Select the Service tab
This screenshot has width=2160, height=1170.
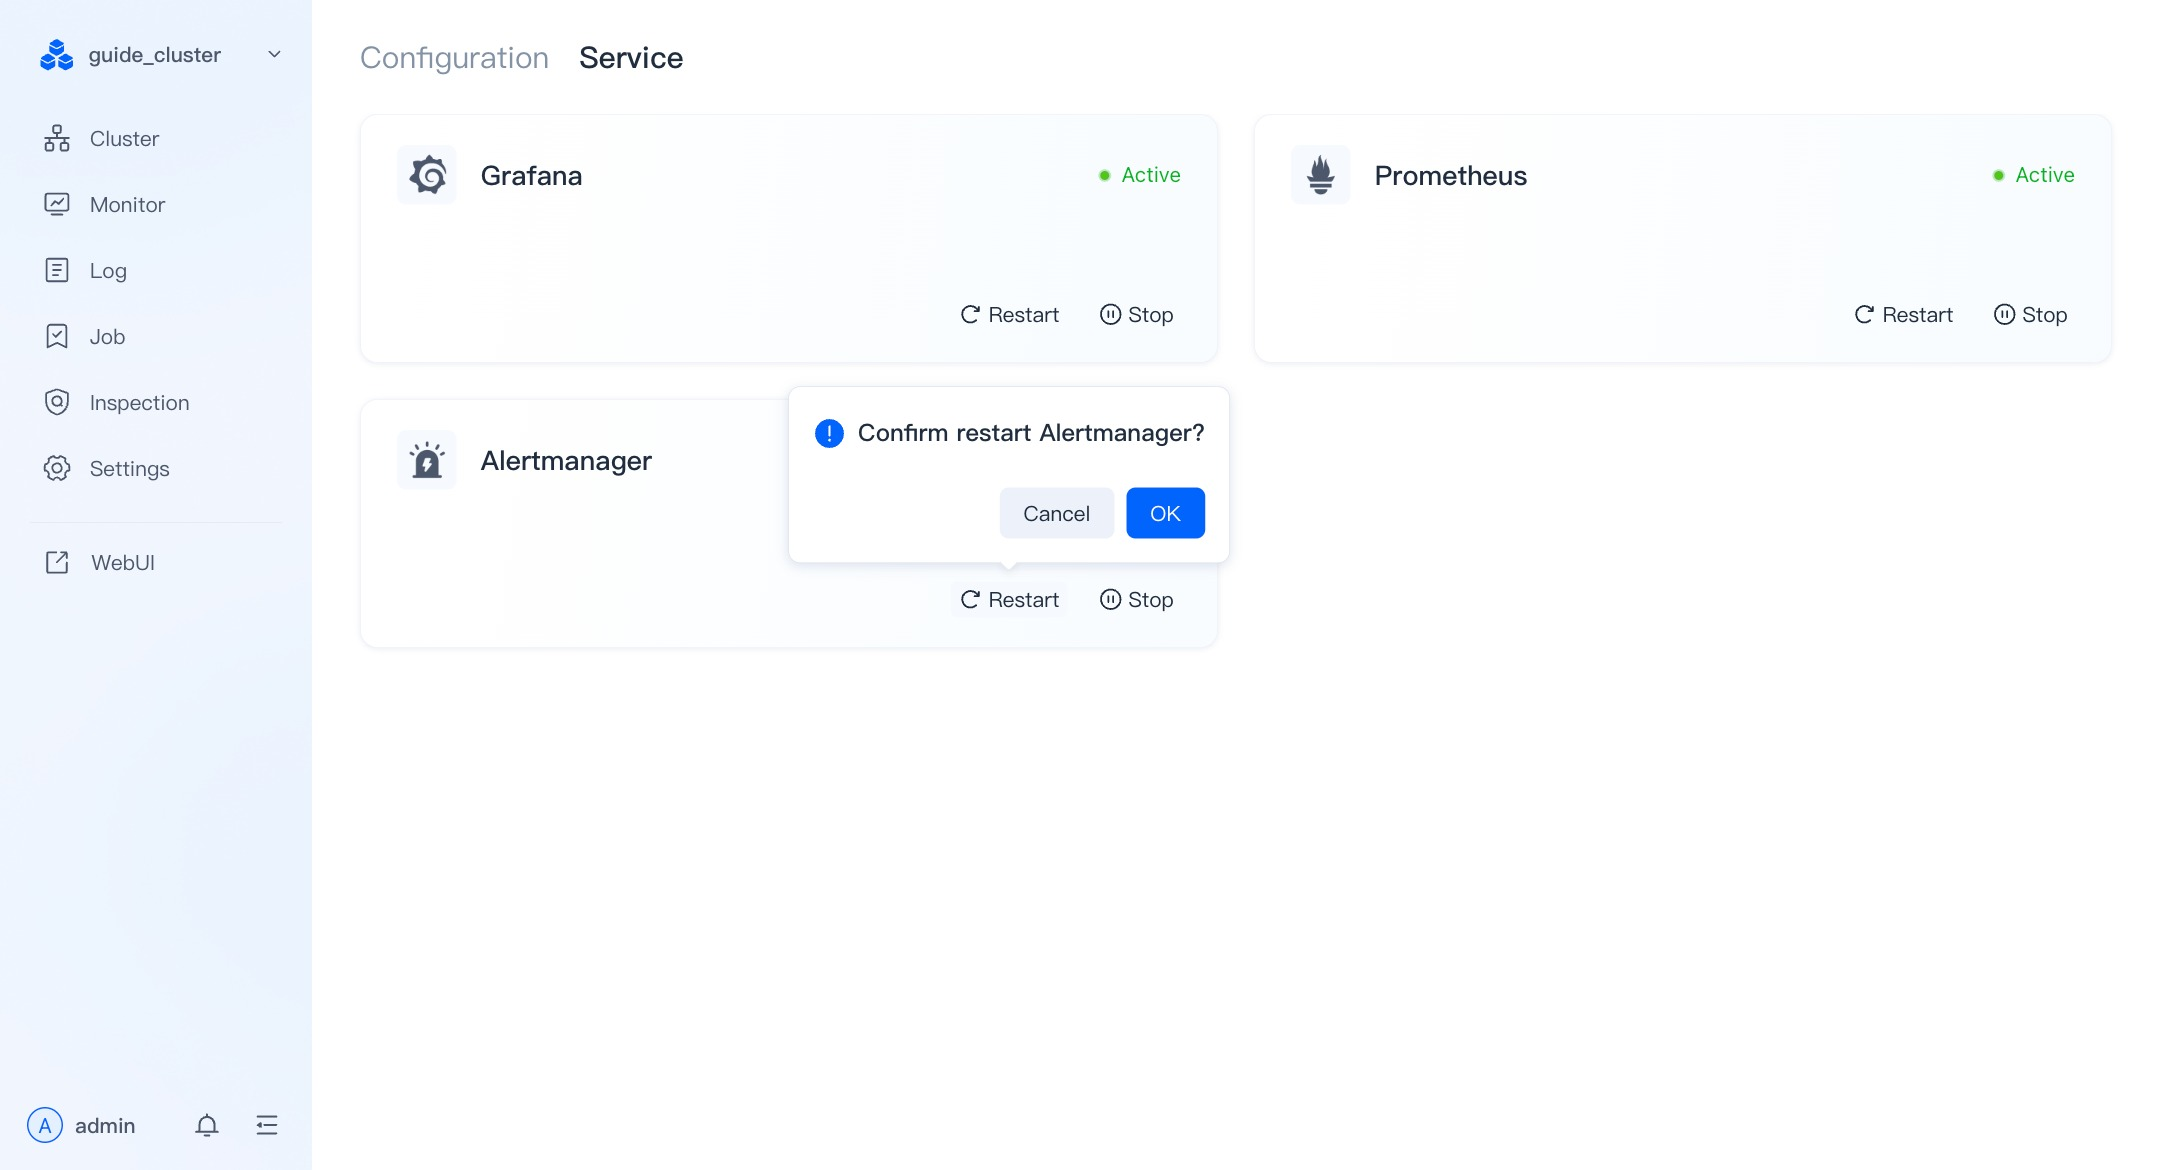coord(631,58)
